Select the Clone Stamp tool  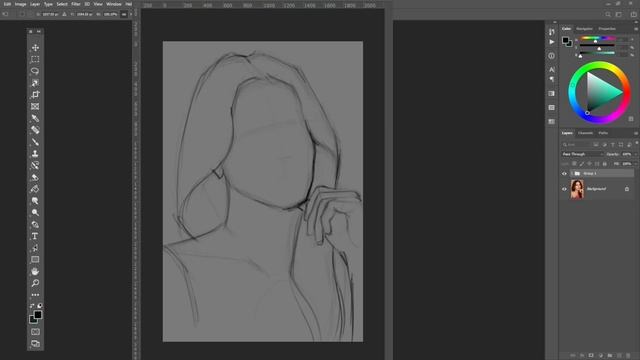click(x=35, y=153)
